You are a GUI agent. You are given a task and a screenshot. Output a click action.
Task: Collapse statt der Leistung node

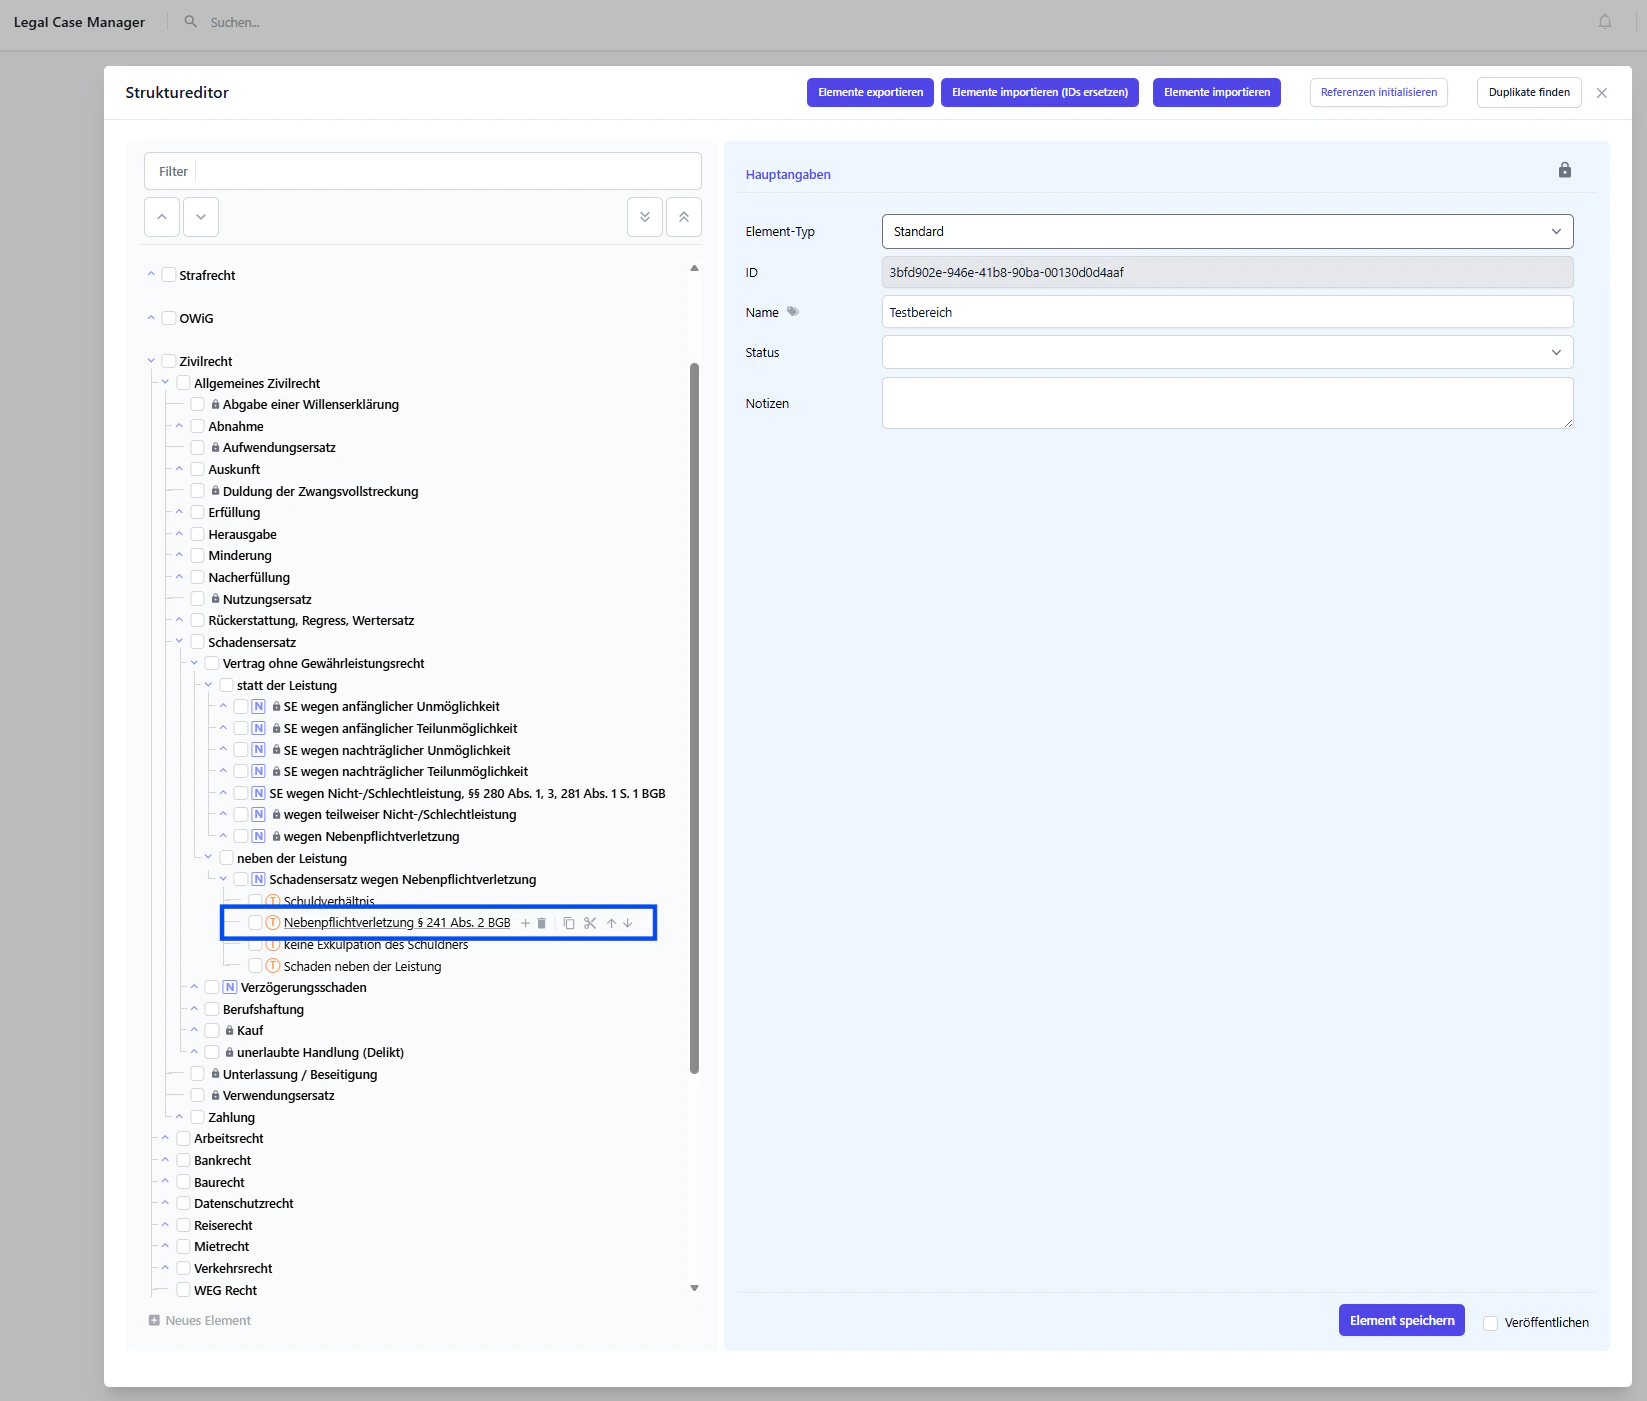point(209,685)
